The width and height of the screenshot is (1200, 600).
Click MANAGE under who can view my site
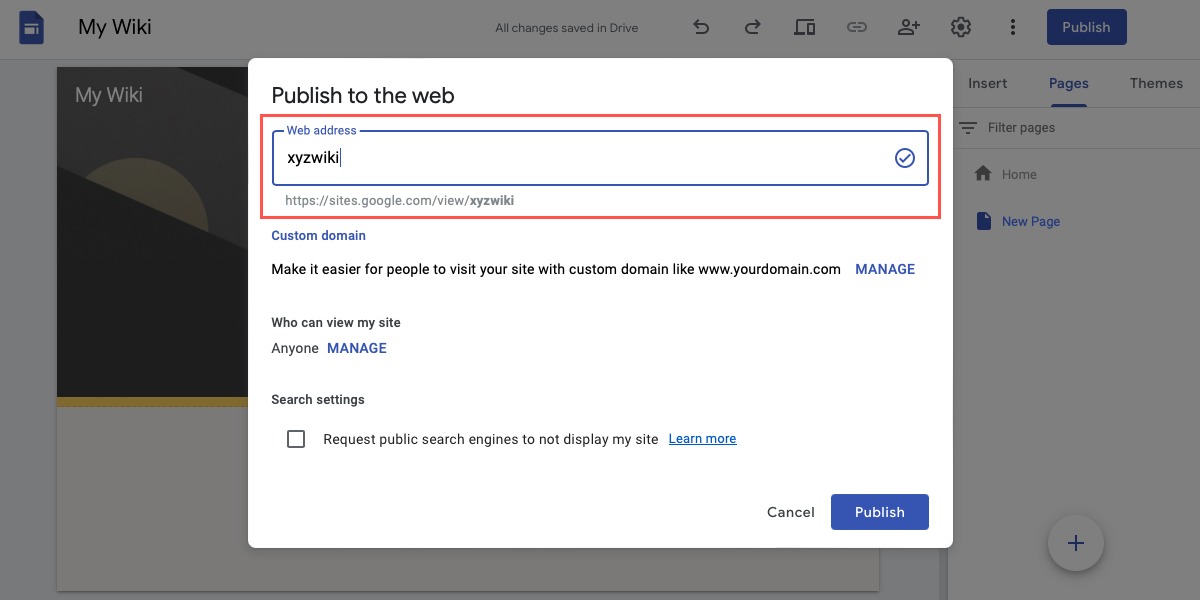click(356, 348)
